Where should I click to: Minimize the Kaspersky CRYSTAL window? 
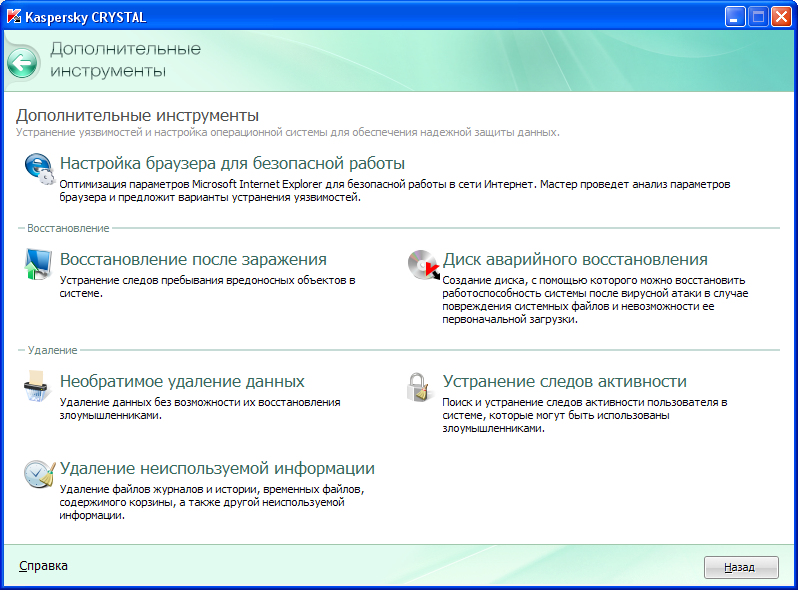[x=735, y=17]
